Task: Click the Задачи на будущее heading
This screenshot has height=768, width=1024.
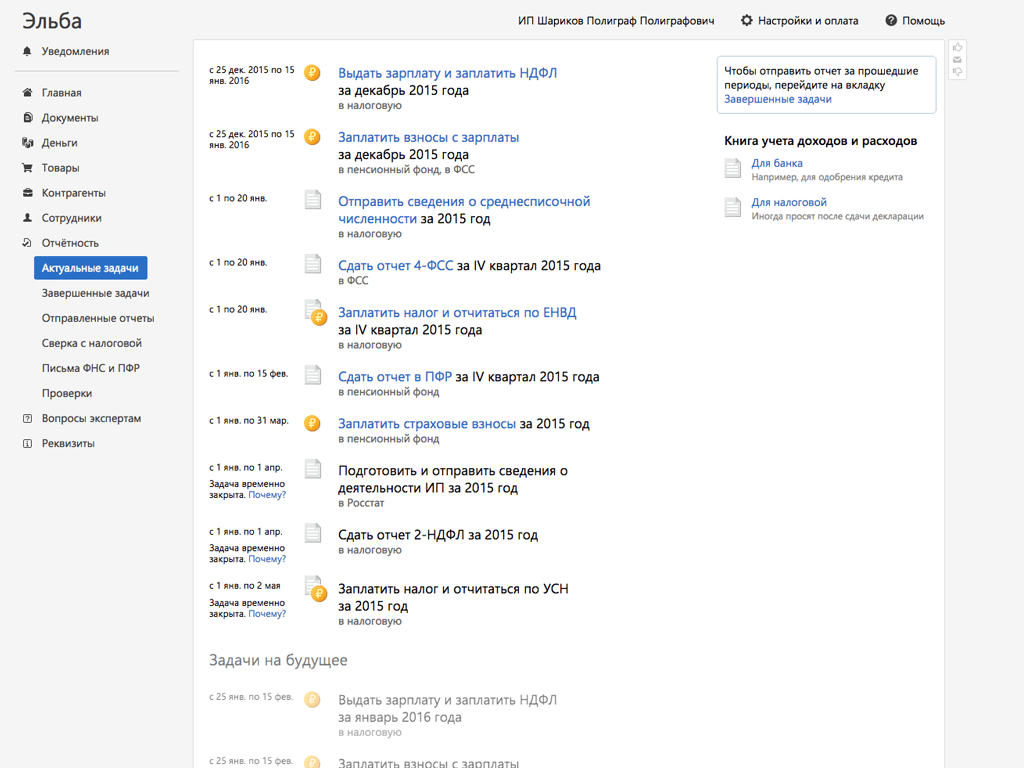Action: coord(278,660)
